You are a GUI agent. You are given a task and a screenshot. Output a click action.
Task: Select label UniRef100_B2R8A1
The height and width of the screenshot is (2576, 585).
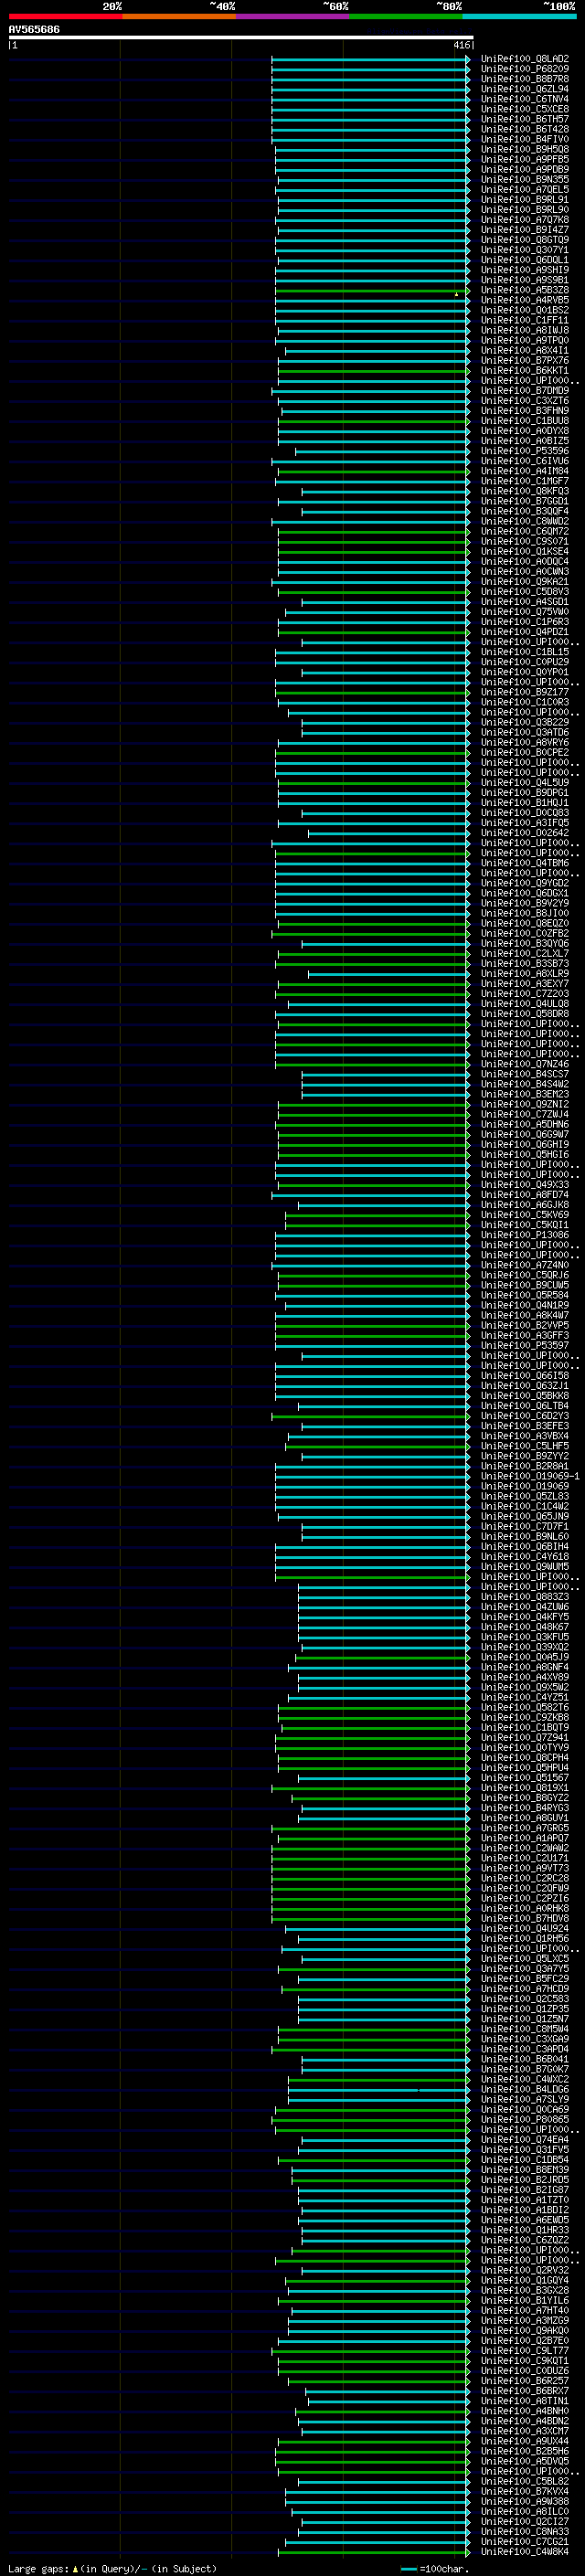point(524,1466)
